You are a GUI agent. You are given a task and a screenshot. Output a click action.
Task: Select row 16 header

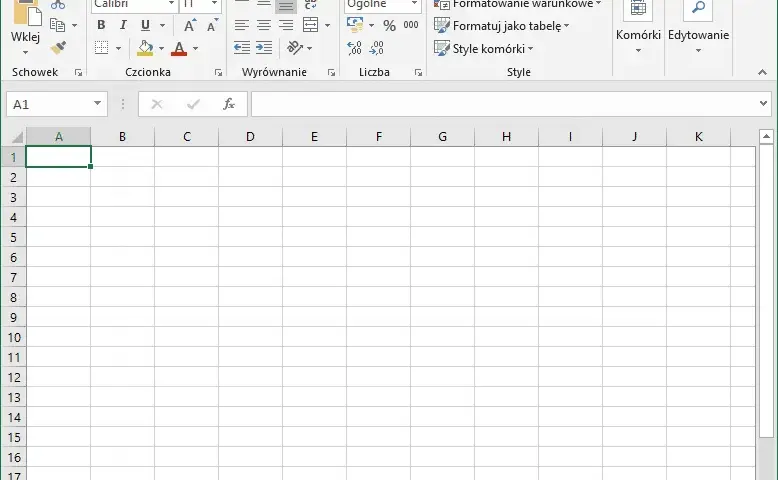pos(13,457)
